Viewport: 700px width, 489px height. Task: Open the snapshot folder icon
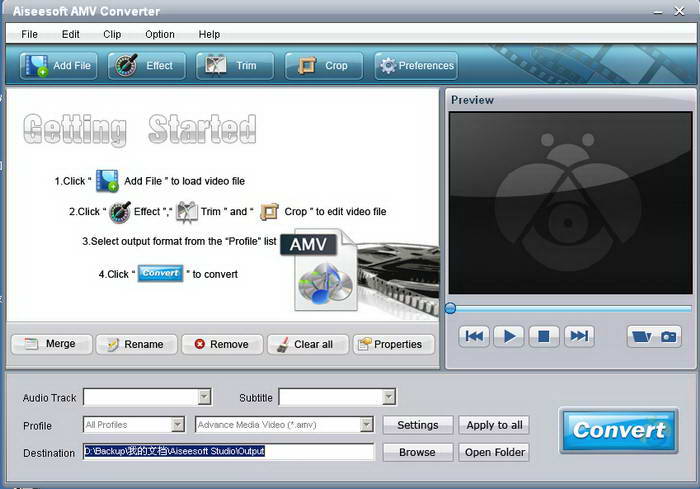[642, 336]
